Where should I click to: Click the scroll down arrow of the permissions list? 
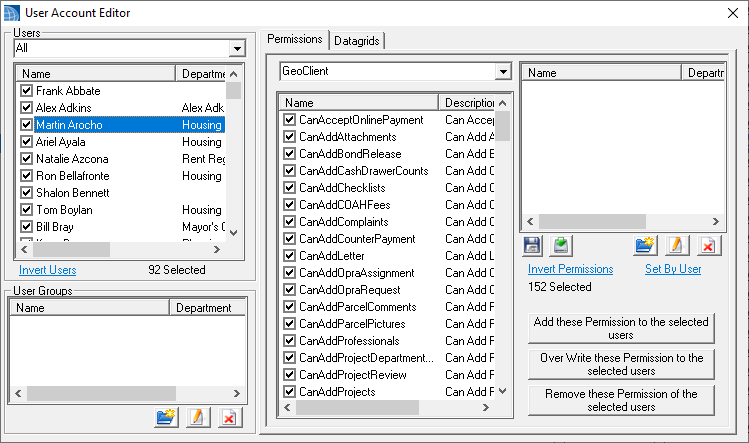coord(503,391)
